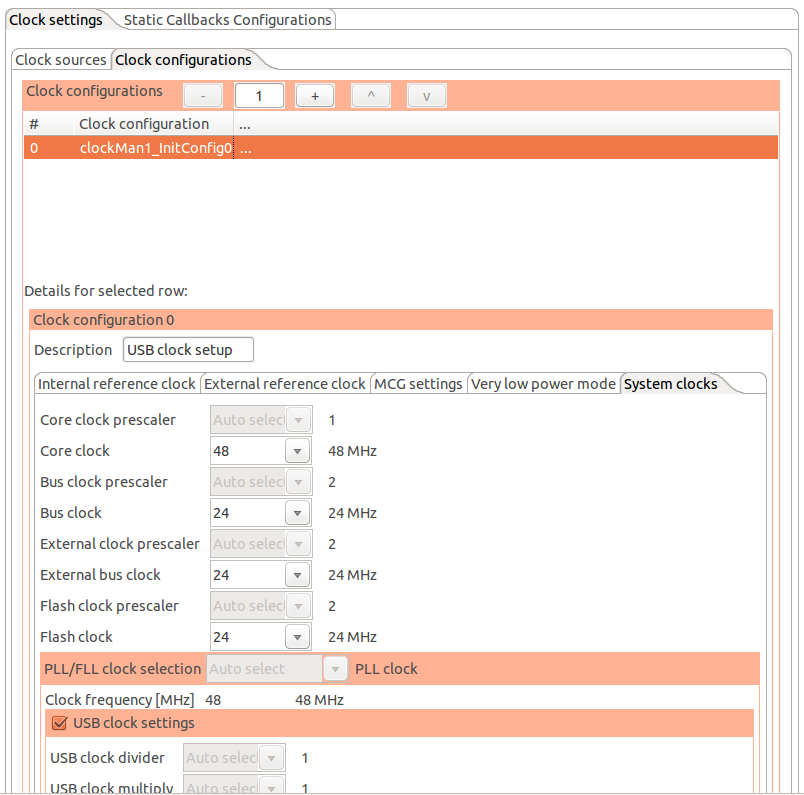Open the Bus clock dropdown
The image size is (804, 795).
[x=297, y=512]
